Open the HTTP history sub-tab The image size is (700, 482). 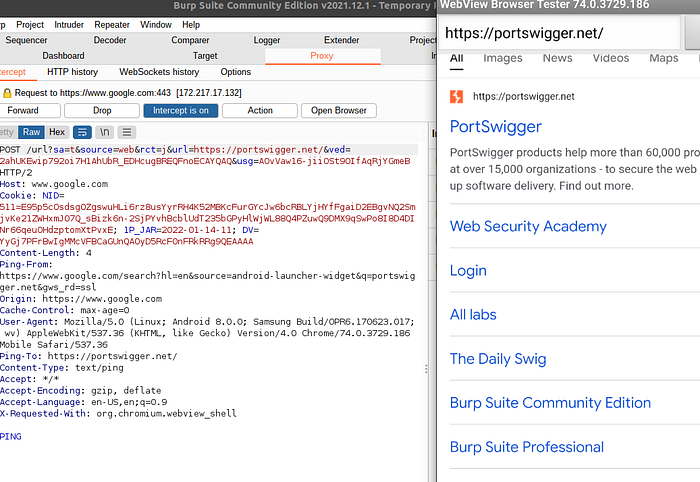(x=72, y=72)
